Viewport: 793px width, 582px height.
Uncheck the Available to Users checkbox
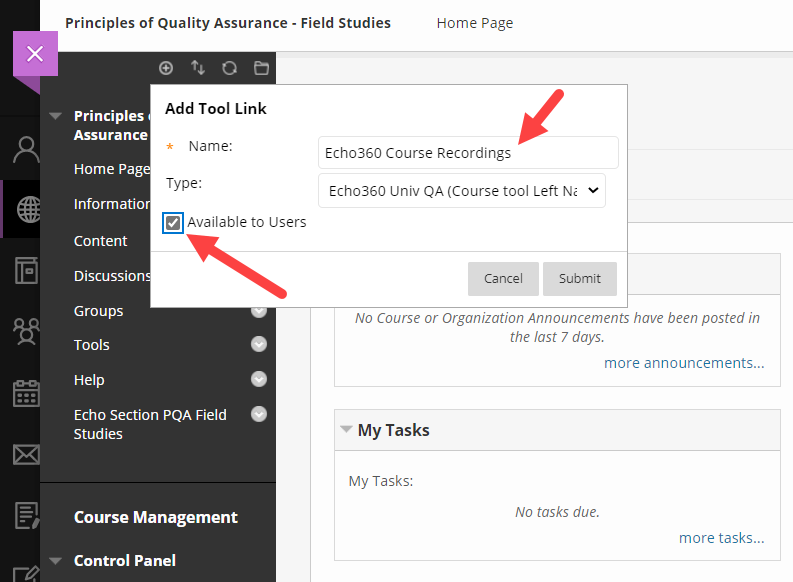173,222
